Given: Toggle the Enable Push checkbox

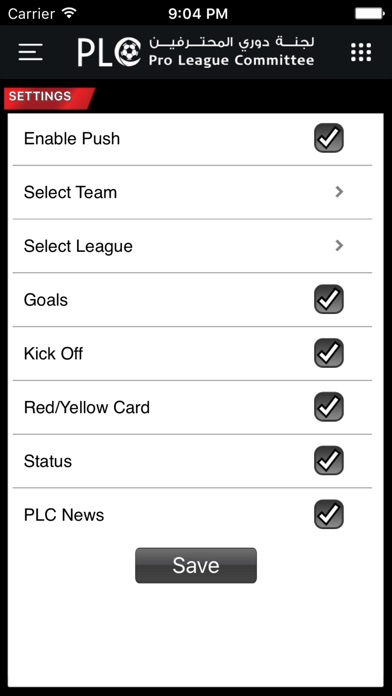Looking at the screenshot, I should point(329,138).
